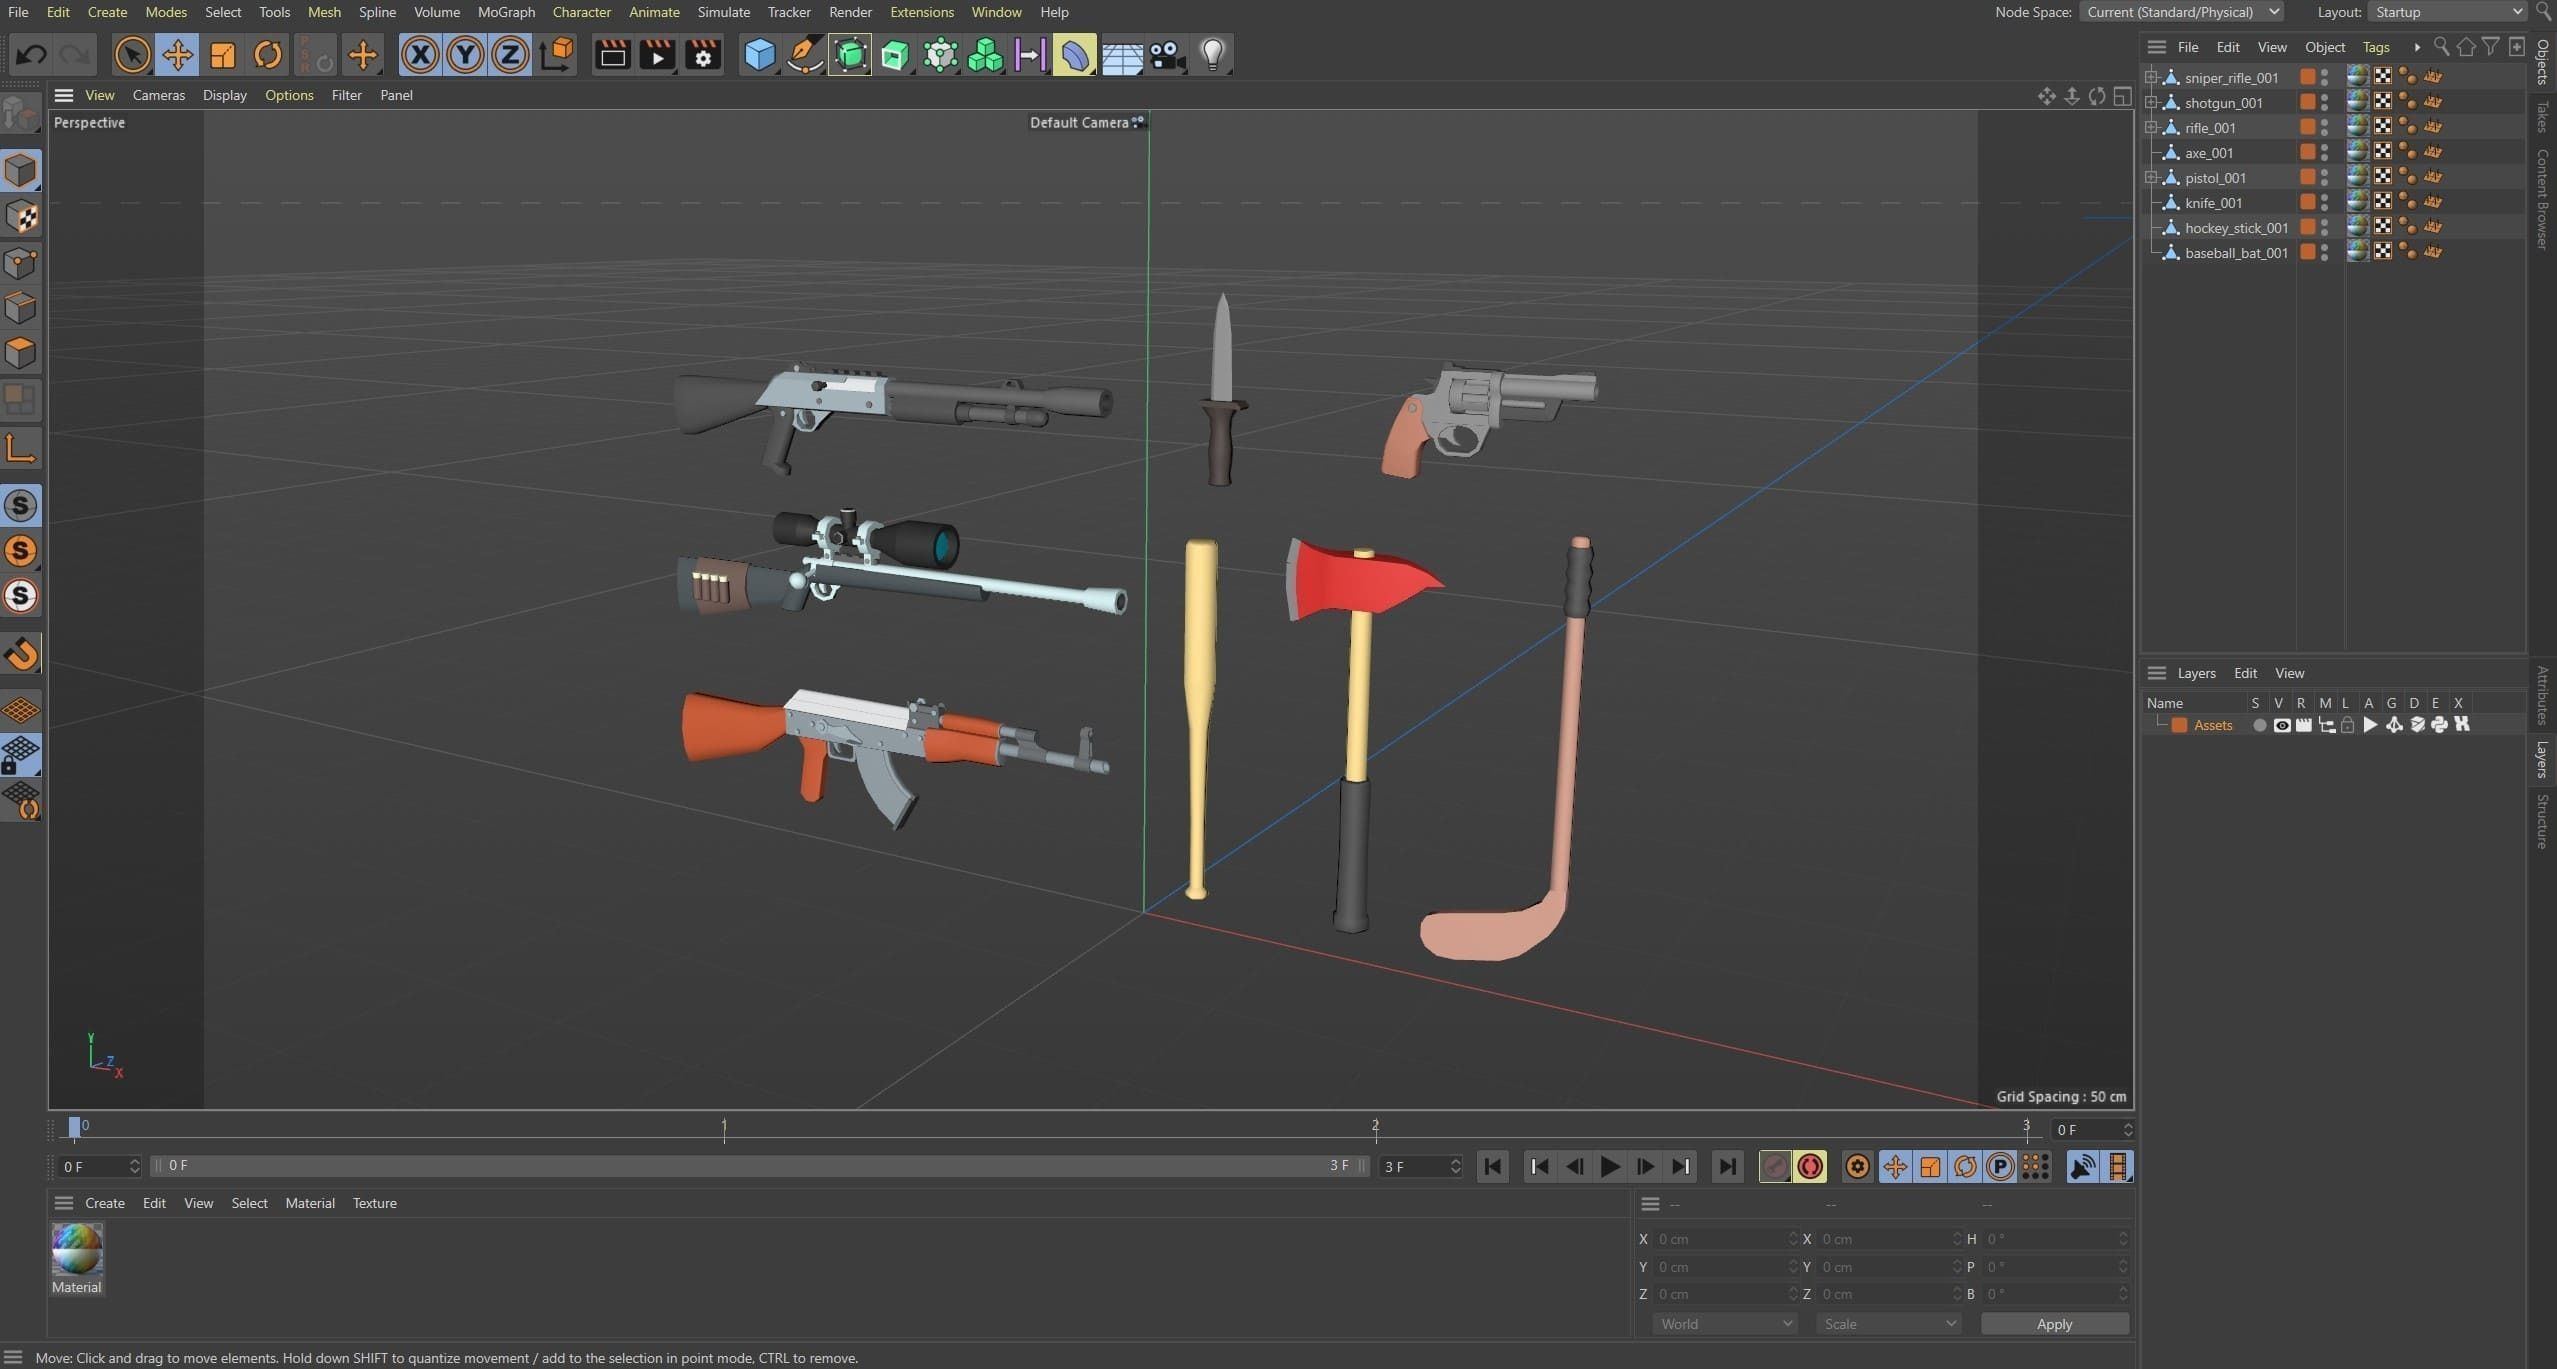Add a Light object

tap(1212, 55)
